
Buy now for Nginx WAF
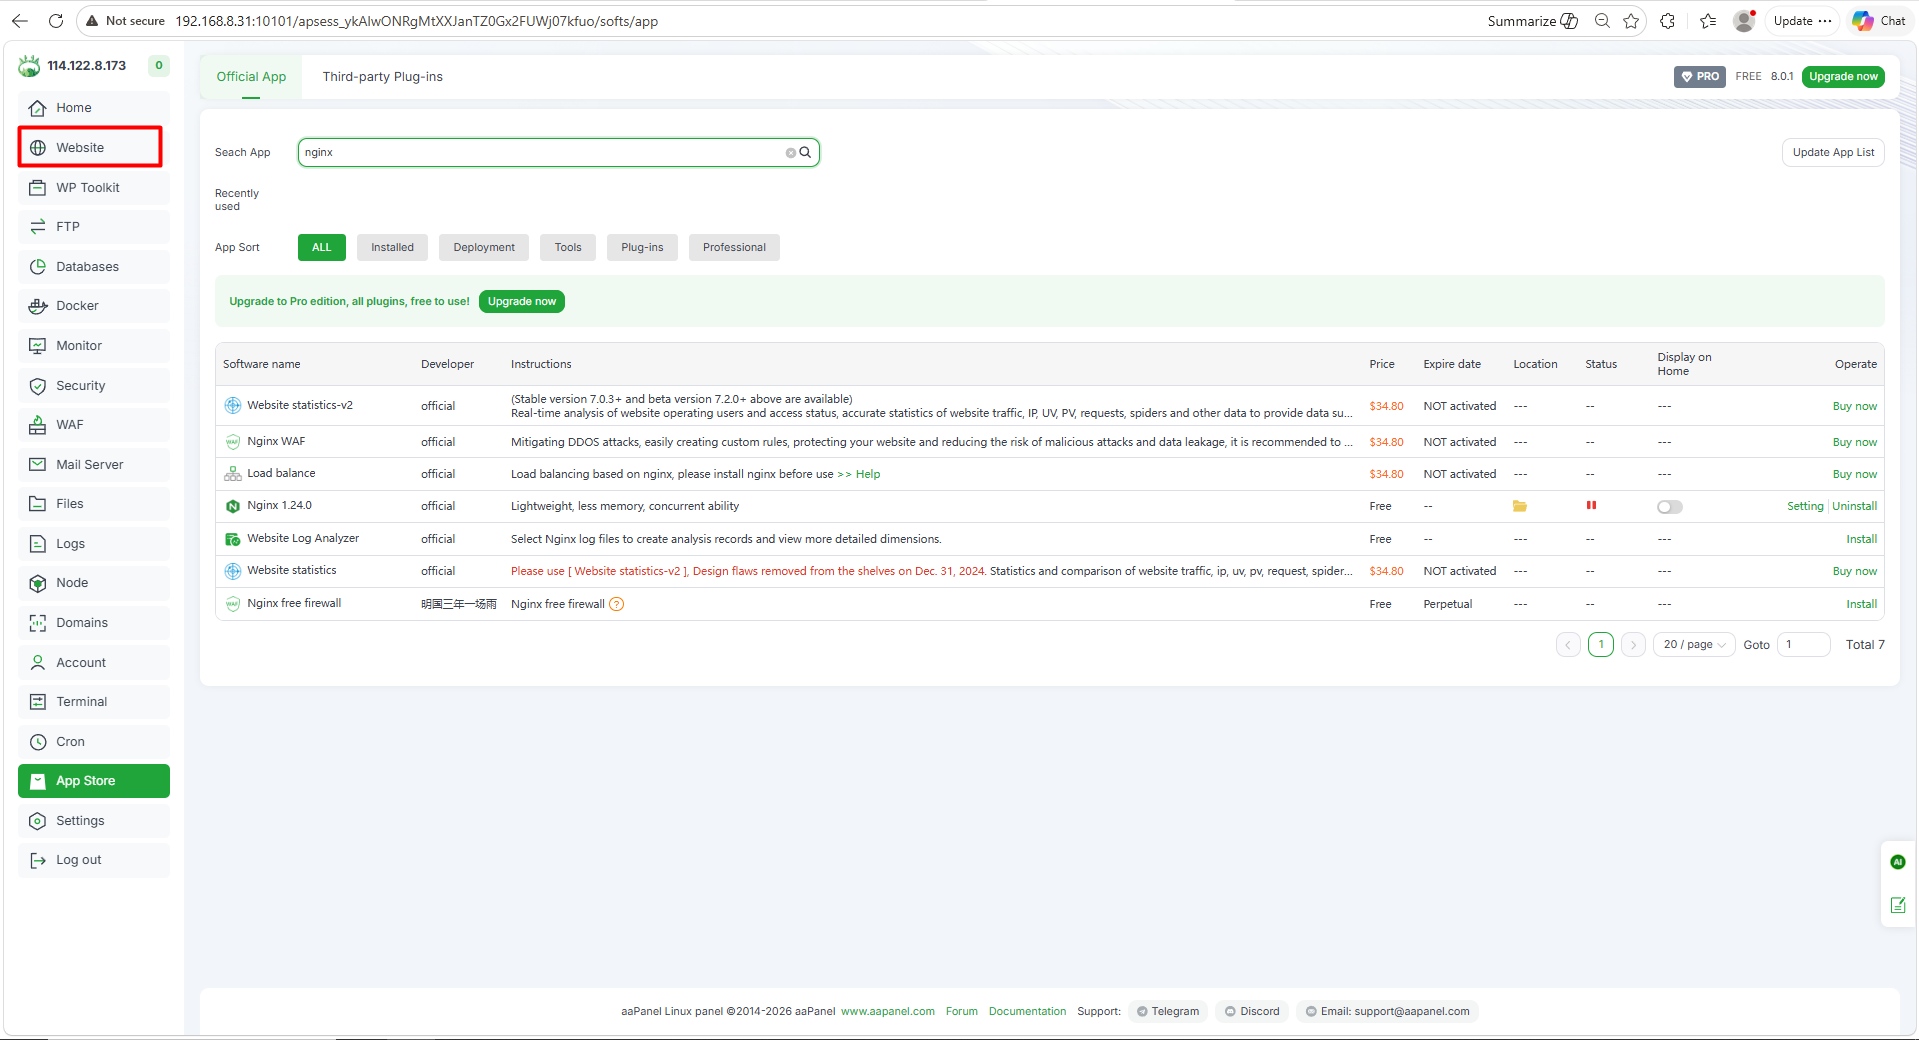(1854, 442)
